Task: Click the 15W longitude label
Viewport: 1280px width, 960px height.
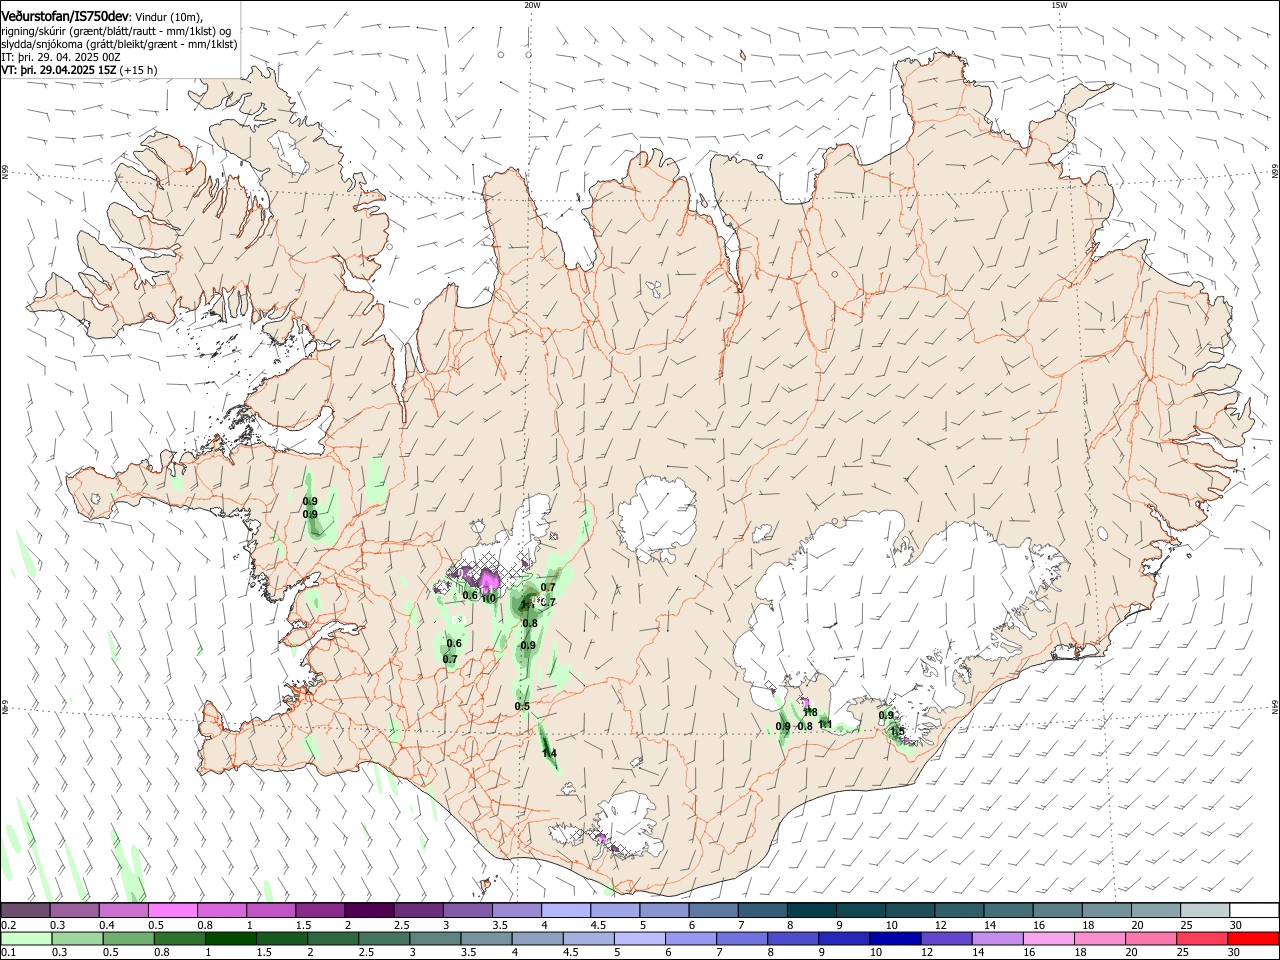Action: [x=1059, y=5]
